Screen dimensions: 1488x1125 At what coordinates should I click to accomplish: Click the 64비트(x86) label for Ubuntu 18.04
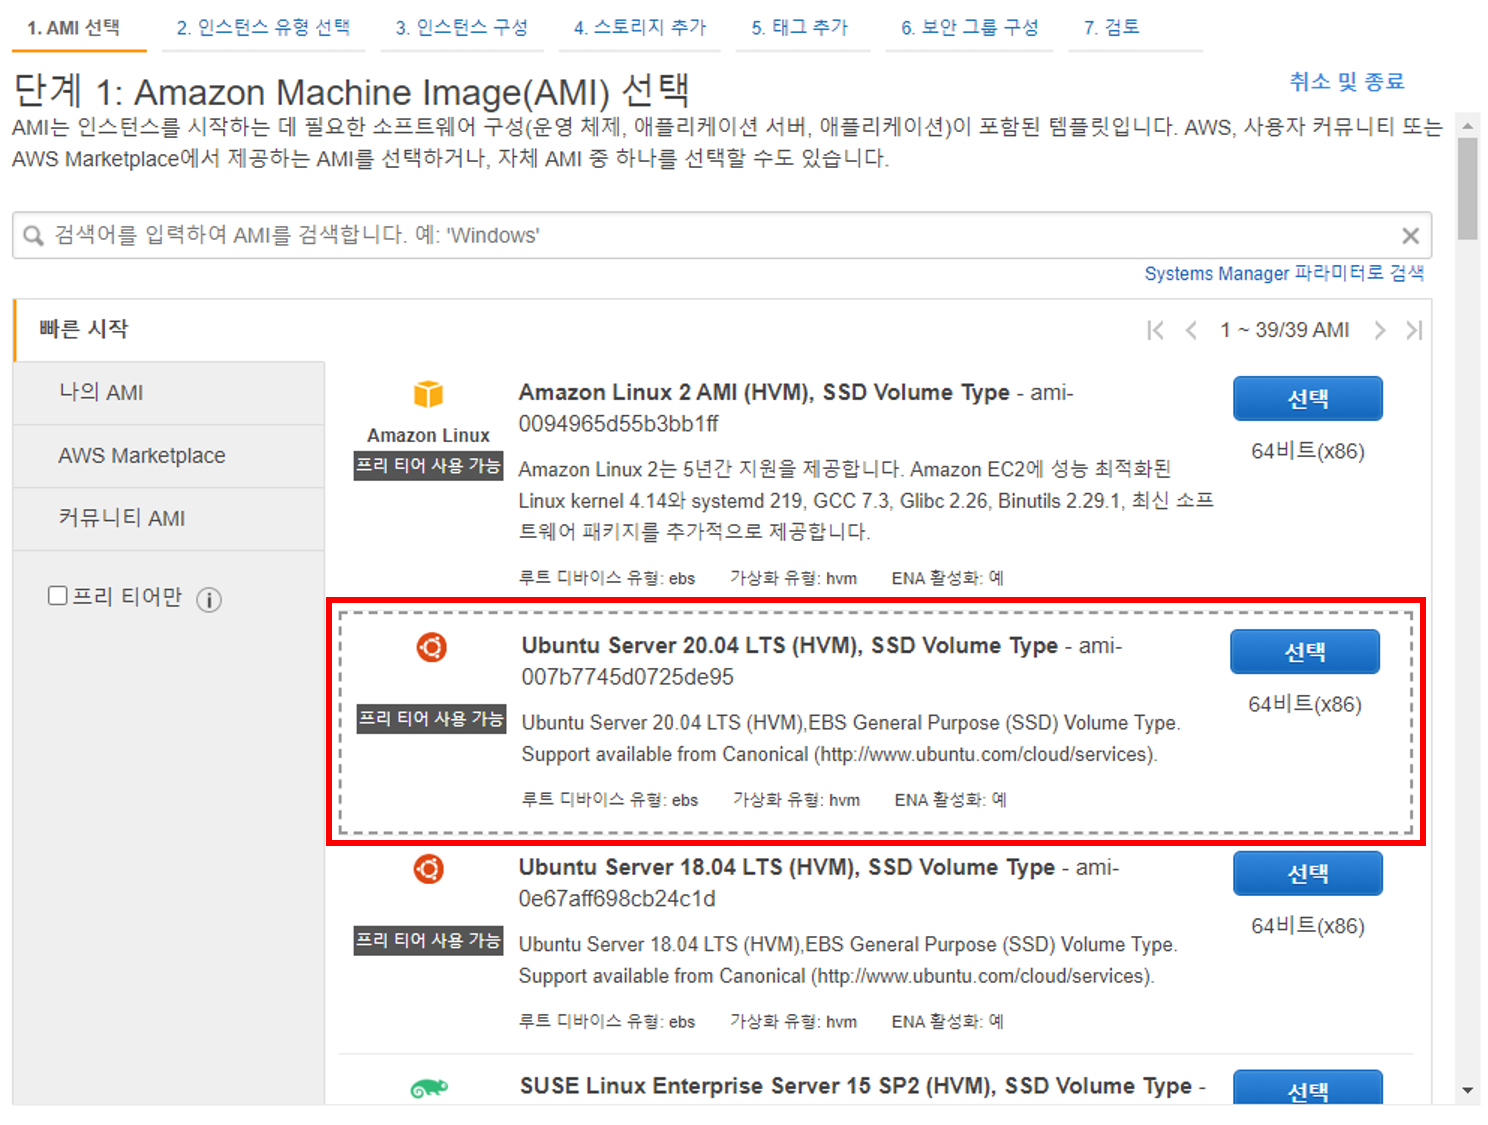coord(1308,926)
